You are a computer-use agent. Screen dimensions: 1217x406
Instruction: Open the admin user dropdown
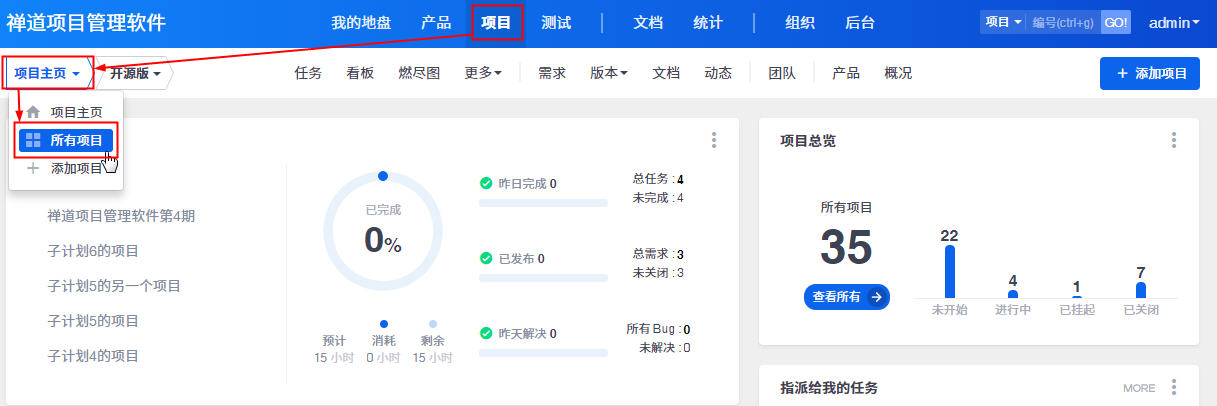pos(1174,23)
